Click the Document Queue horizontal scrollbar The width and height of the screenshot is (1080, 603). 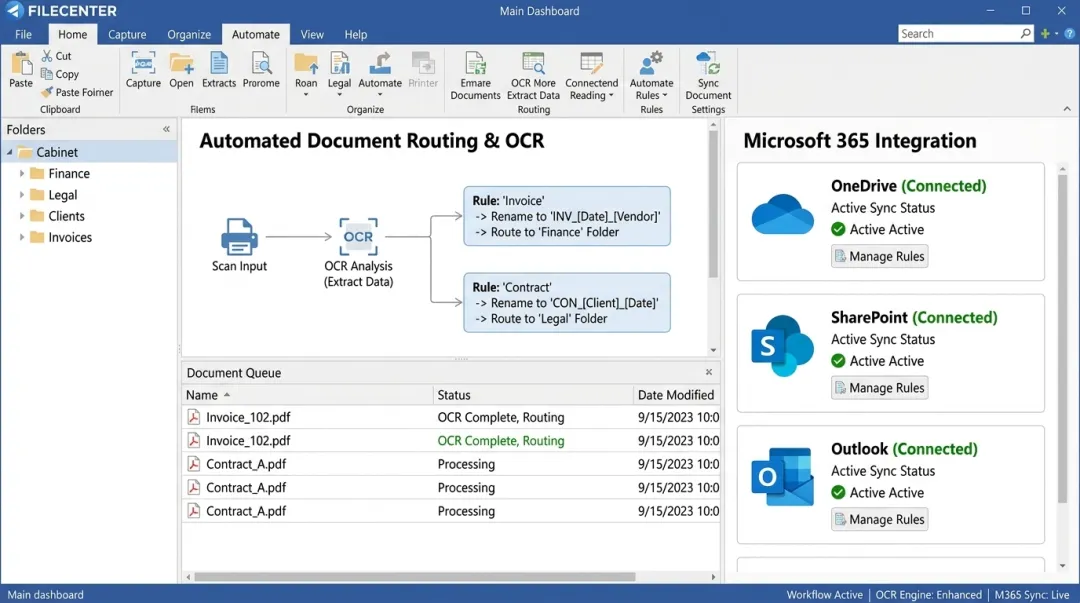point(415,577)
